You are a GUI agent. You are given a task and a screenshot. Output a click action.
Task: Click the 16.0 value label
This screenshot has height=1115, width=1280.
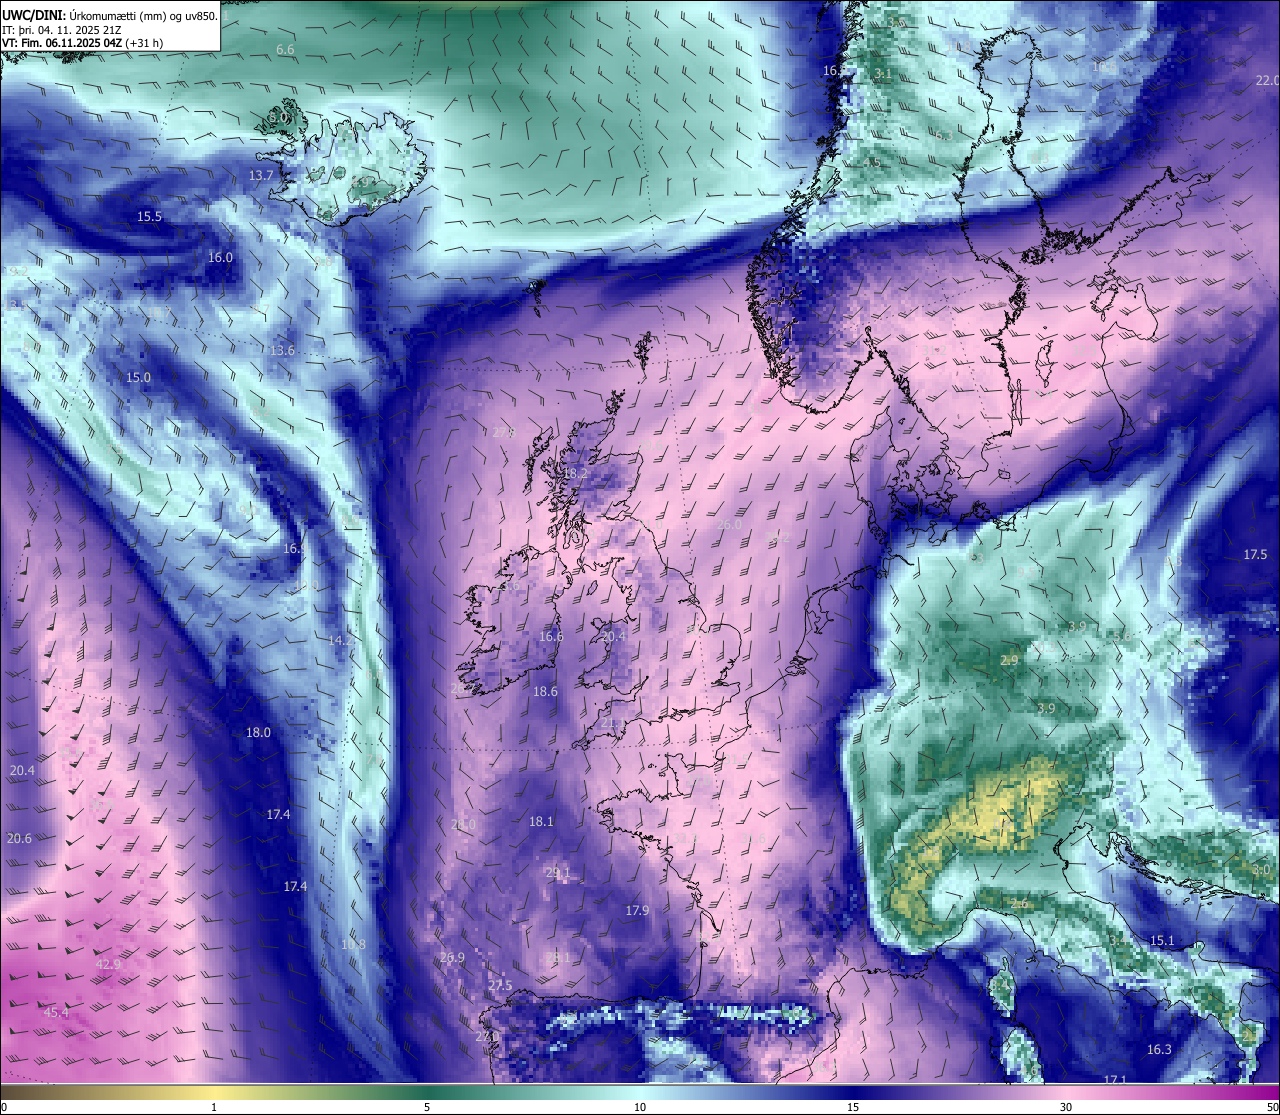point(220,257)
